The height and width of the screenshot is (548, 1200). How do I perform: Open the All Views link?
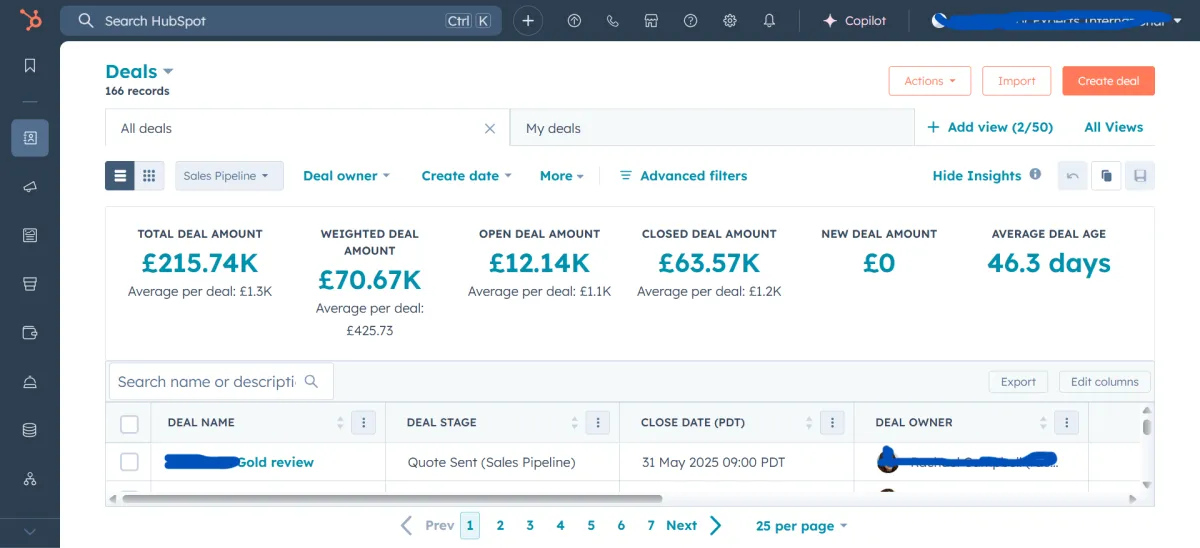1113,127
